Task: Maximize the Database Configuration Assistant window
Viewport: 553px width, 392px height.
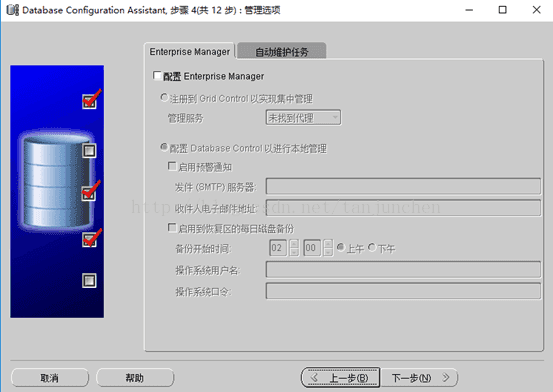Action: pyautogui.click(x=502, y=10)
